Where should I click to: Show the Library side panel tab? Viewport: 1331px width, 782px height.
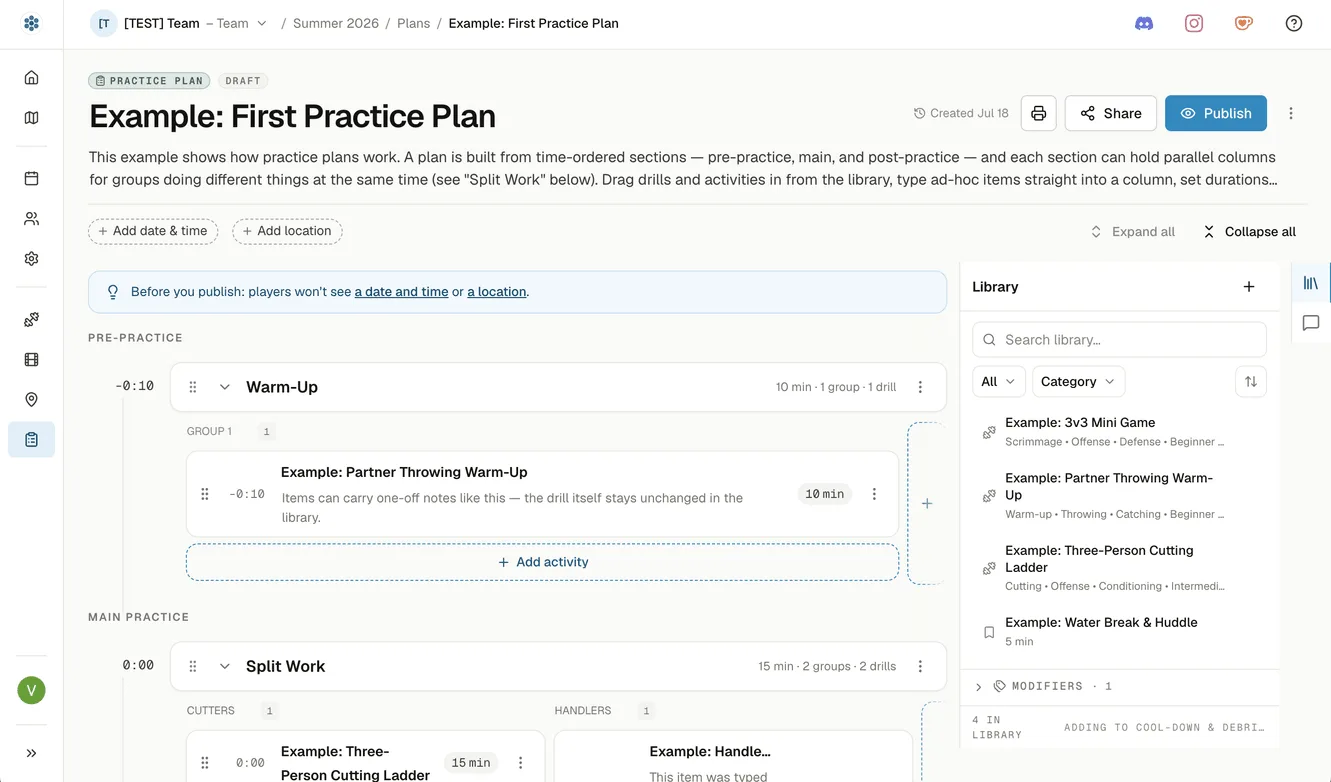tap(1311, 284)
